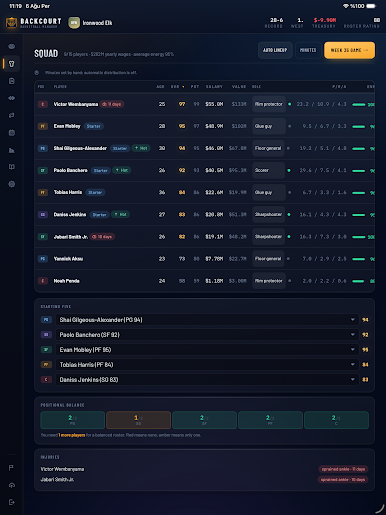Open Daniss Jenkins' Sharpshooter role dropdown
Screen dimensions: 386x515
[269, 215]
